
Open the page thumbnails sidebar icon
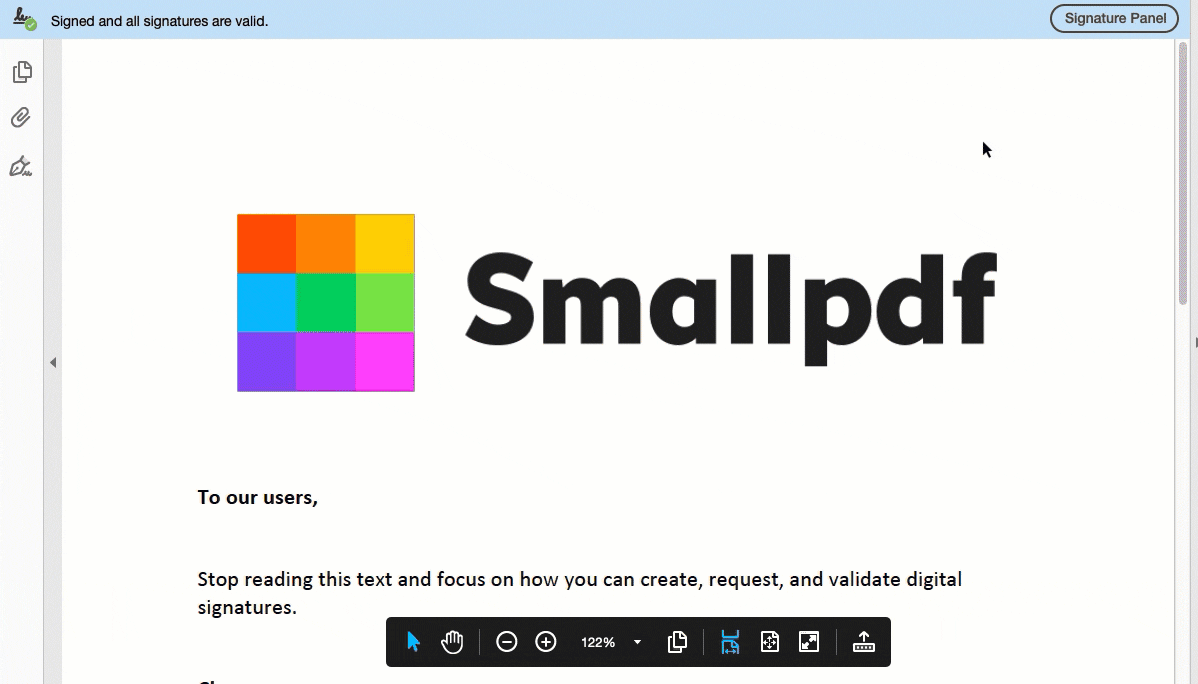click(22, 72)
